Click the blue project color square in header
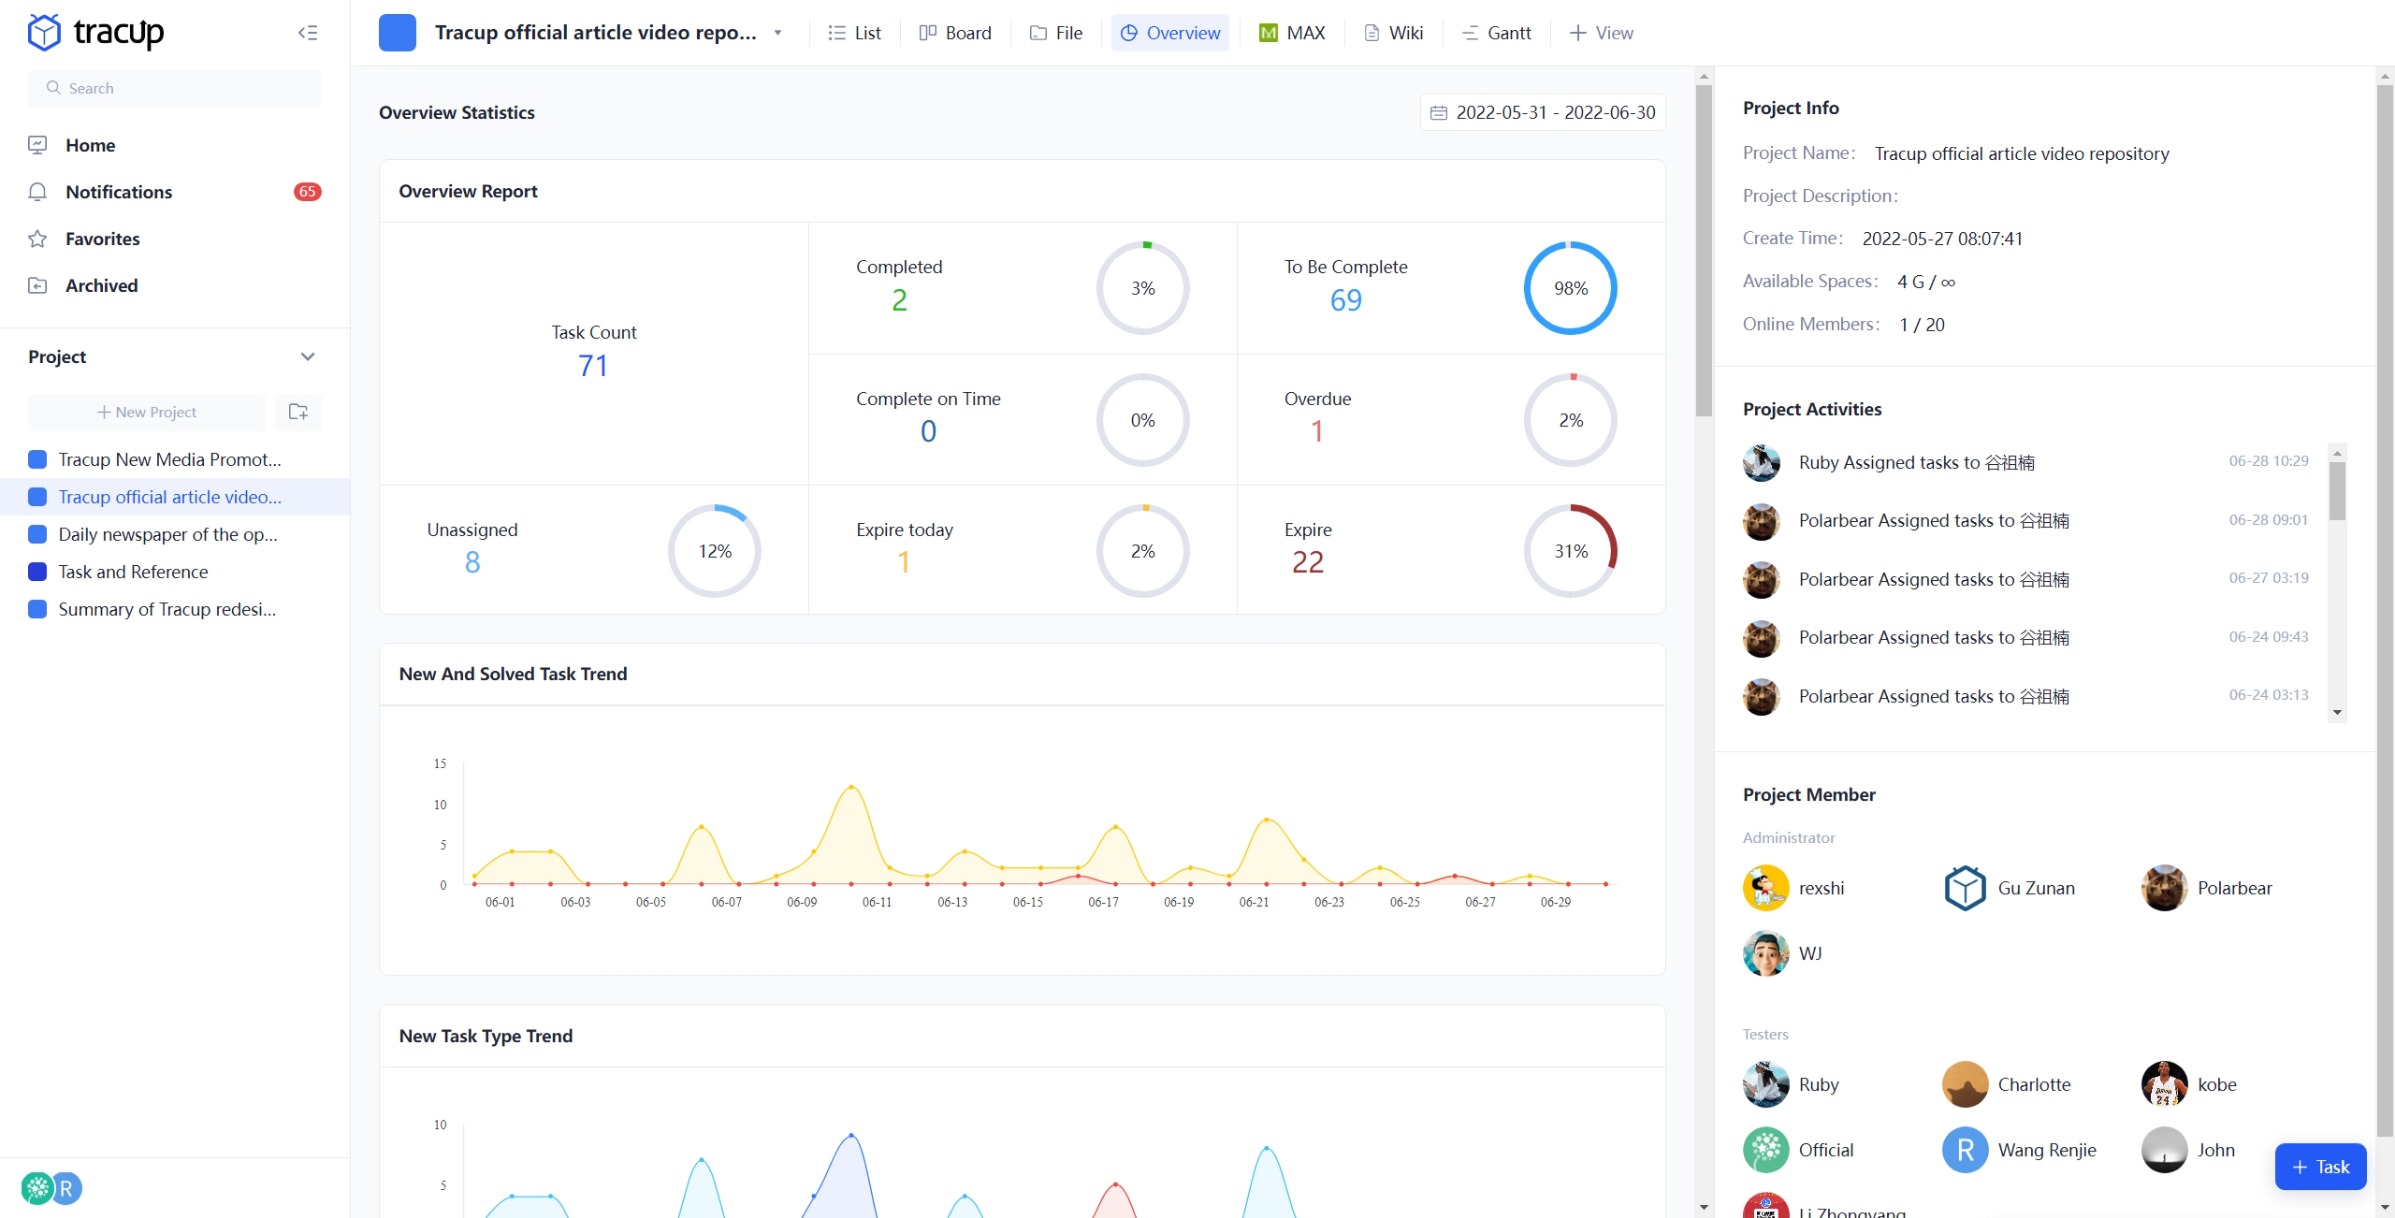The height and width of the screenshot is (1218, 2395). click(x=397, y=33)
